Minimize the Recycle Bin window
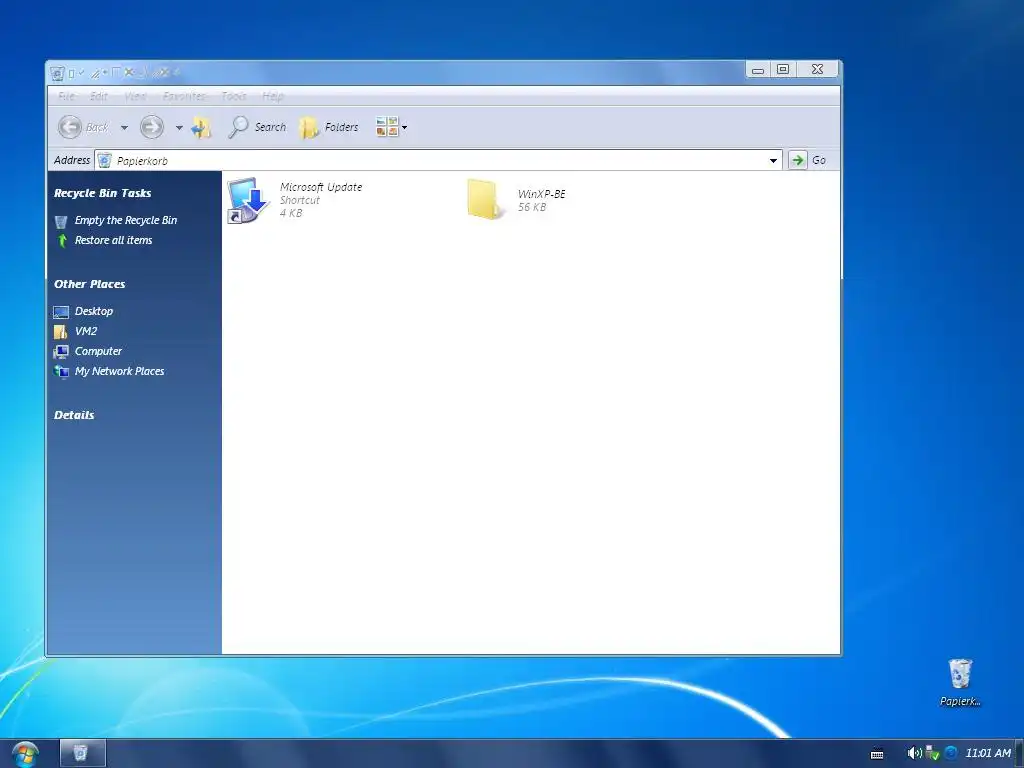This screenshot has height=768, width=1024. point(758,69)
